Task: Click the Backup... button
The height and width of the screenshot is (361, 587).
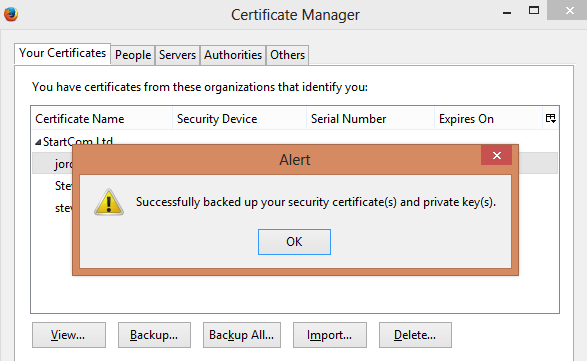Action: [154, 335]
